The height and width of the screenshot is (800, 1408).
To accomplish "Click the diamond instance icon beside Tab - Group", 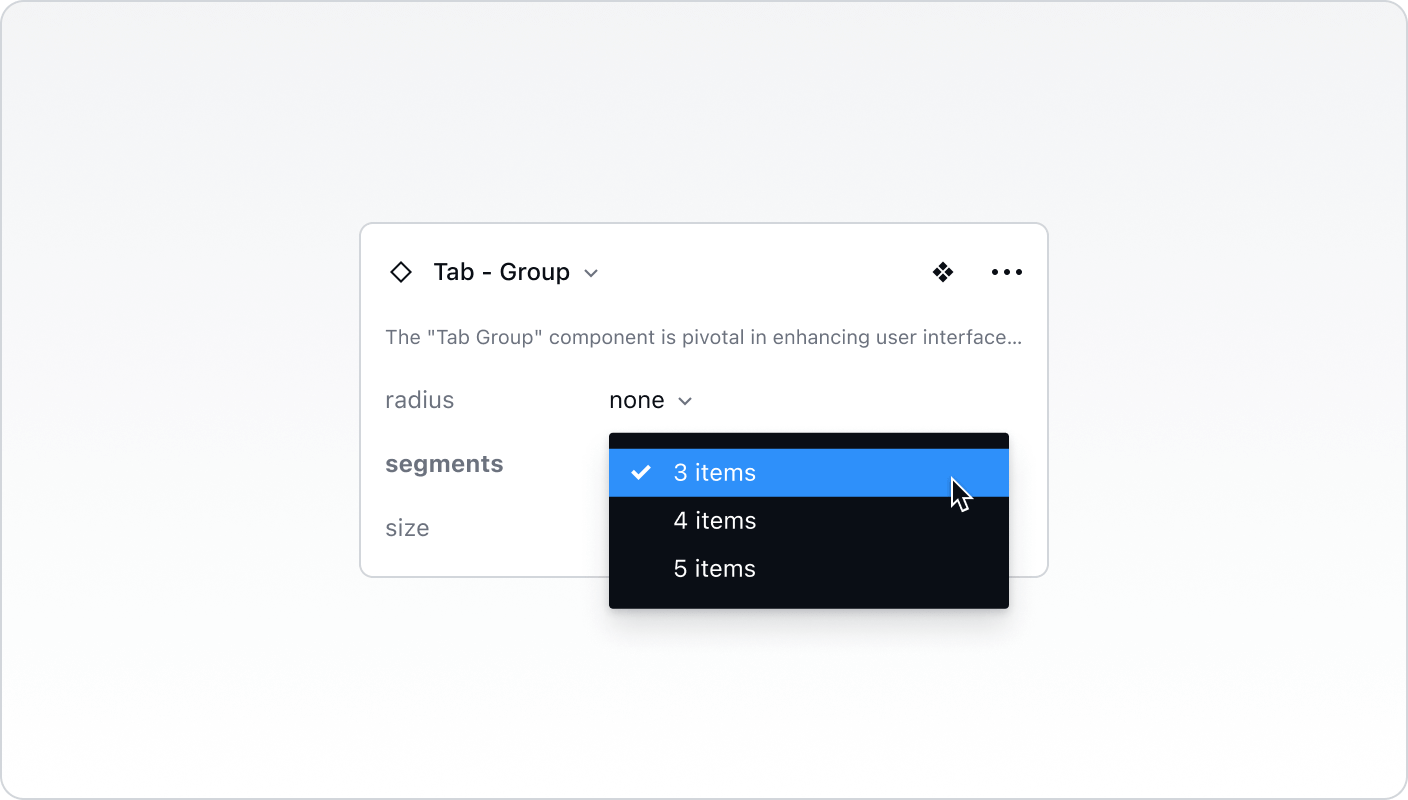I will pyautogui.click(x=401, y=272).
